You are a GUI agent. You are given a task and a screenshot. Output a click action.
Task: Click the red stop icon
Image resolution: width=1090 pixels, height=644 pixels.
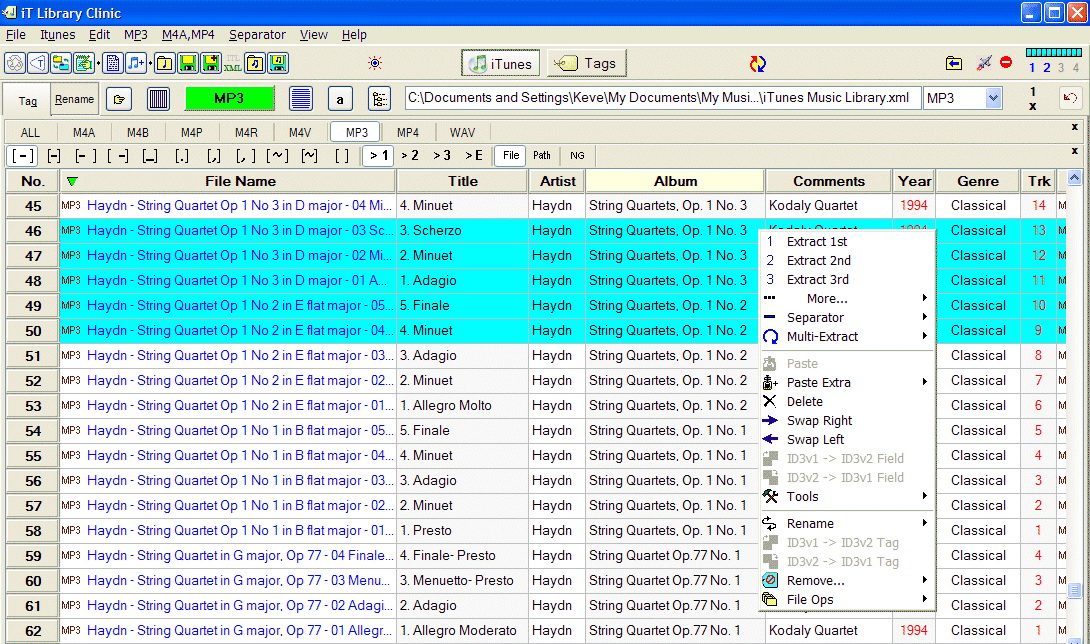[1006, 63]
